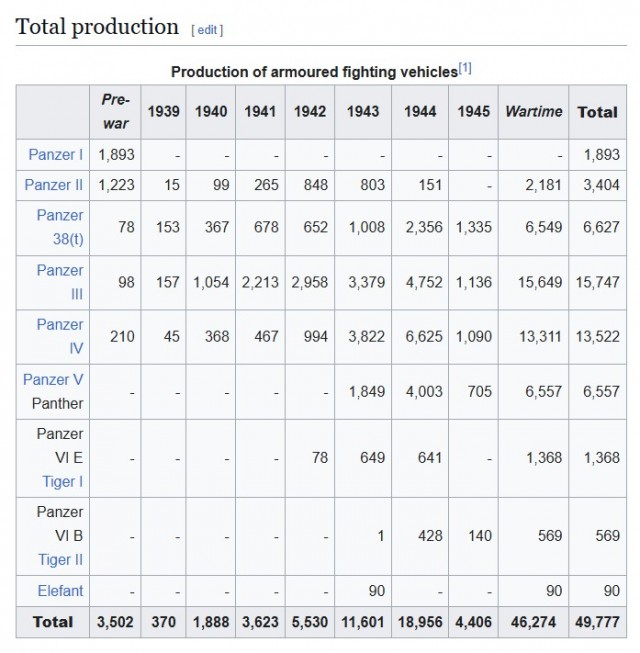Visit the Elefant article link
640x653 pixels.
60,591
